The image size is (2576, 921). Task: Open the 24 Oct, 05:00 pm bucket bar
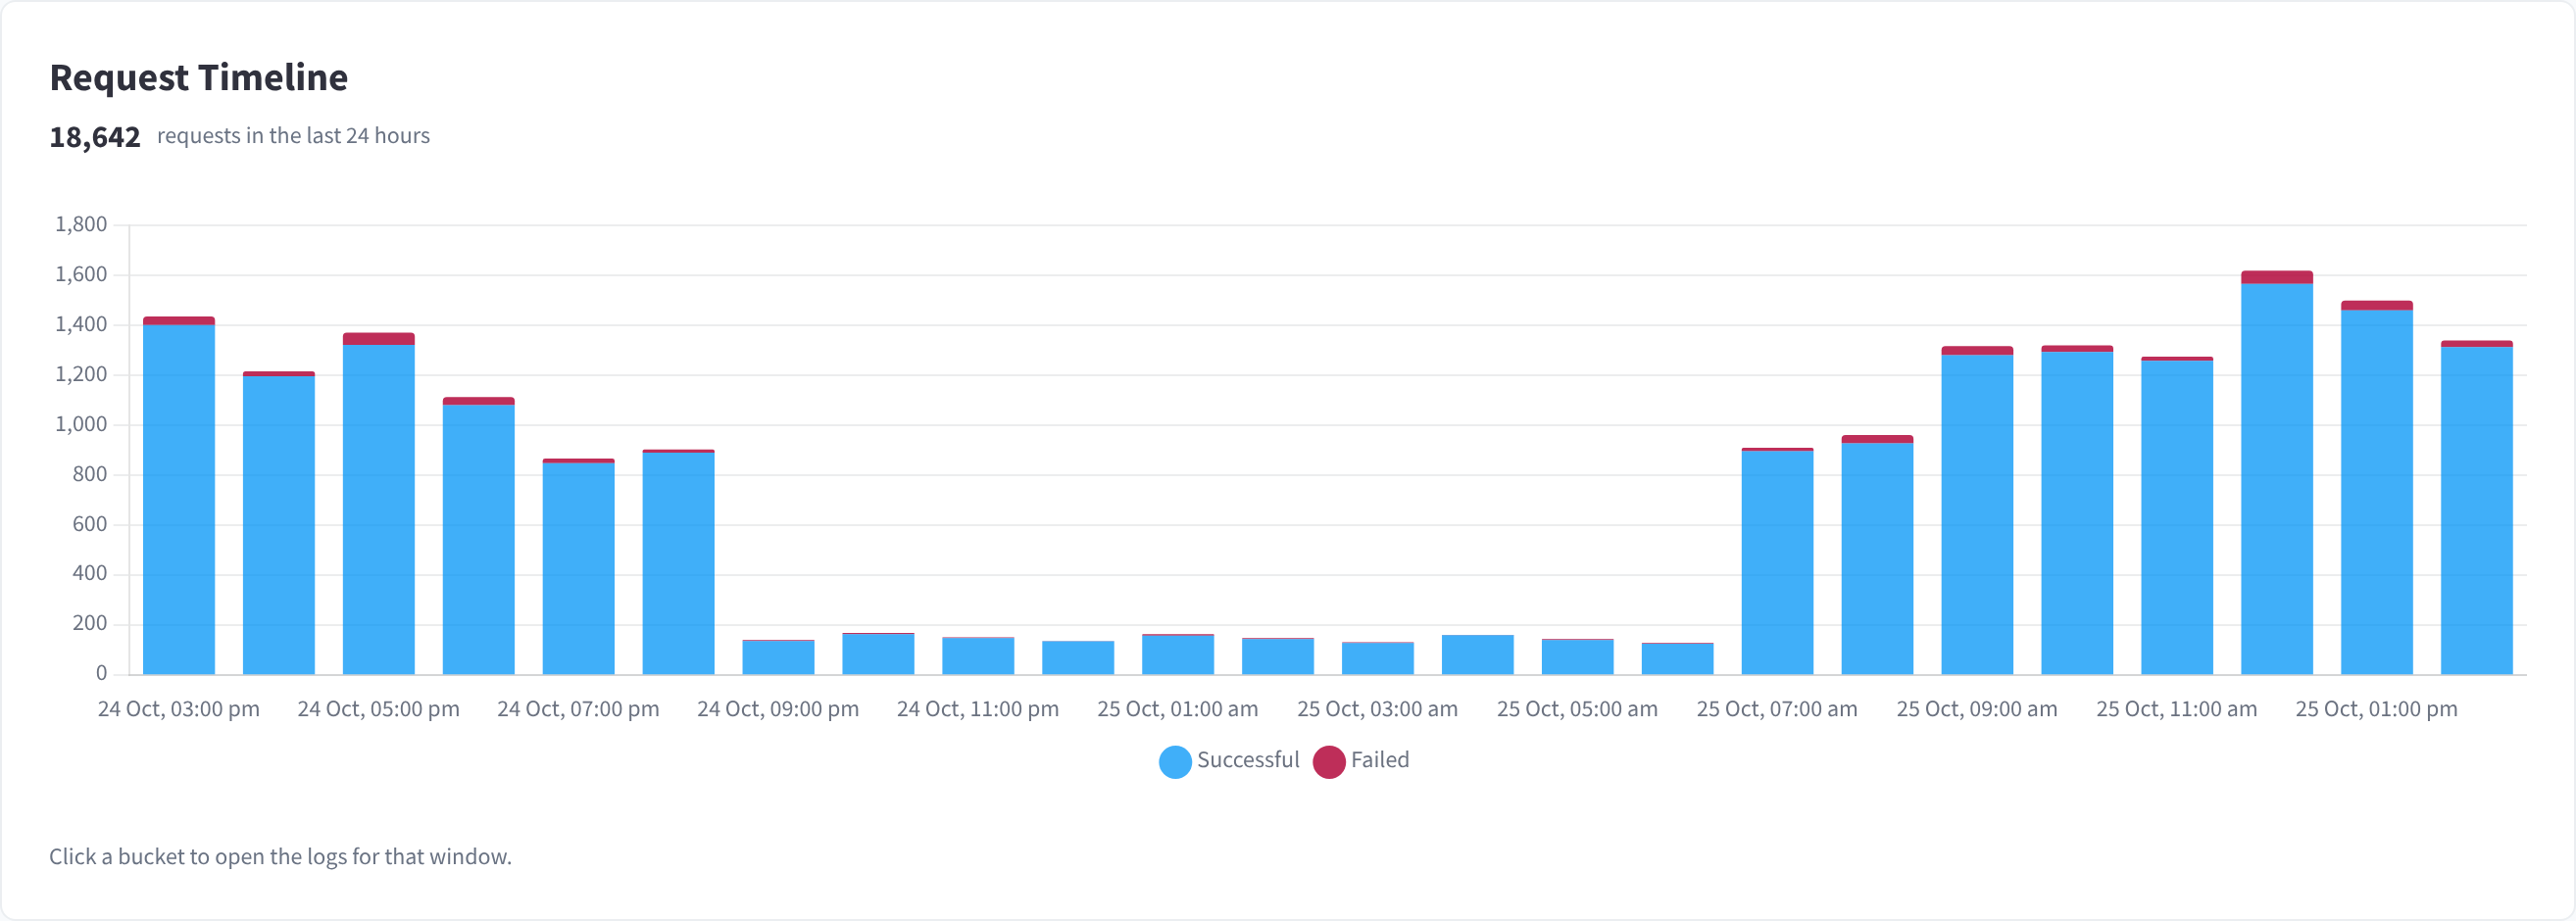(x=379, y=504)
